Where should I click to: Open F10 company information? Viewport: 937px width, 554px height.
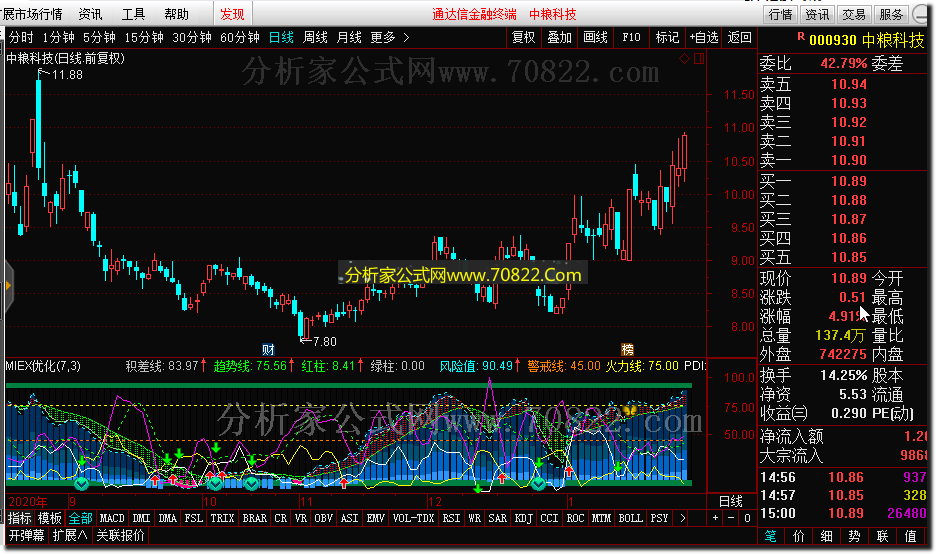coord(631,38)
